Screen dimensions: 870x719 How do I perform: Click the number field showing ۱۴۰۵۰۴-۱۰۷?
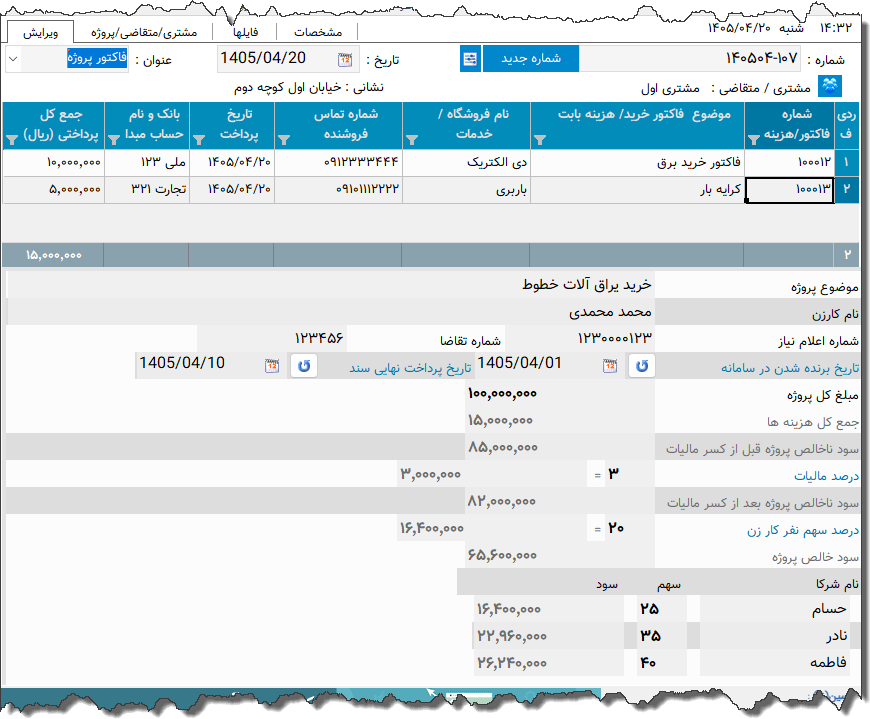690,59
